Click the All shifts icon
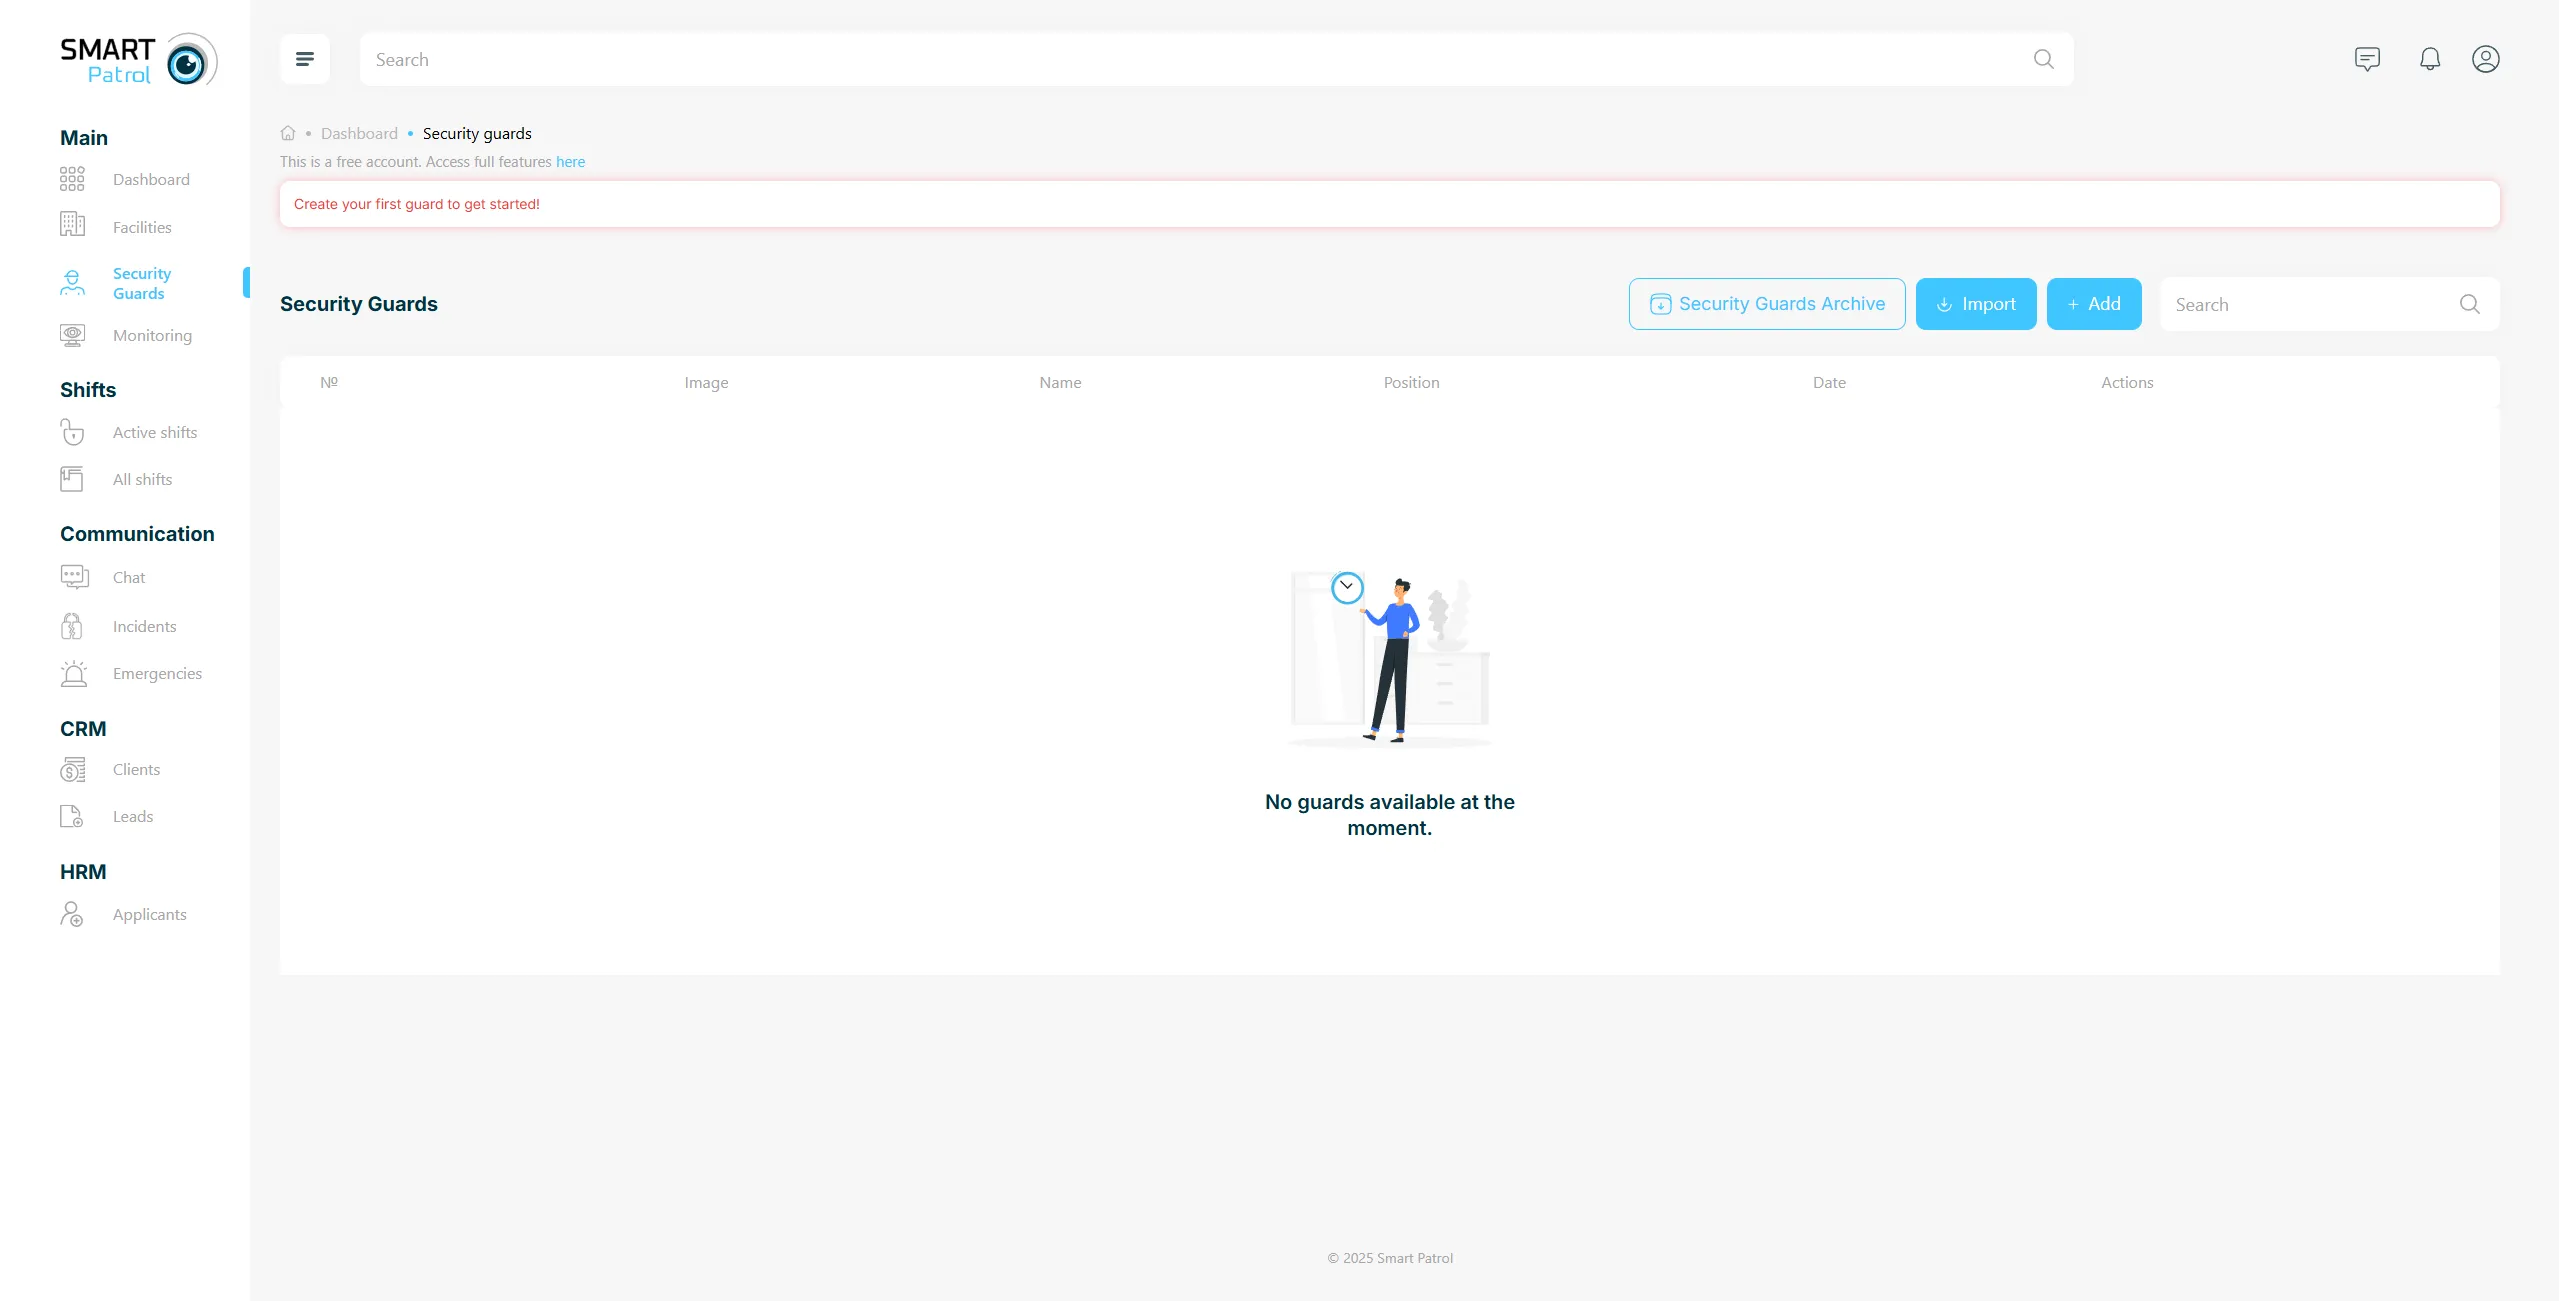 [x=72, y=479]
